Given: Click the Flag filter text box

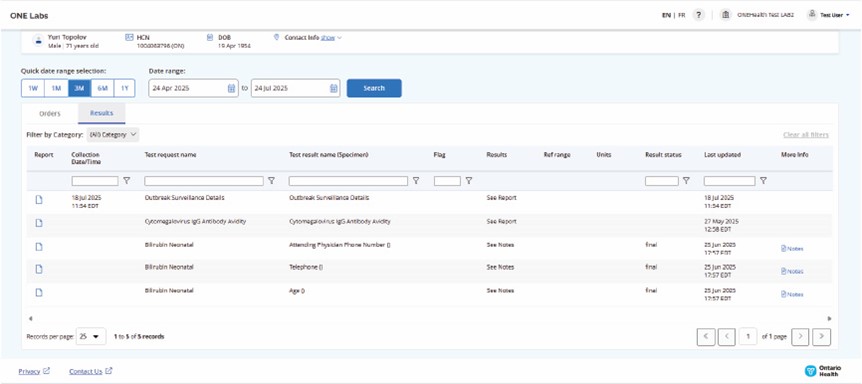Looking at the screenshot, I should click(x=447, y=181).
